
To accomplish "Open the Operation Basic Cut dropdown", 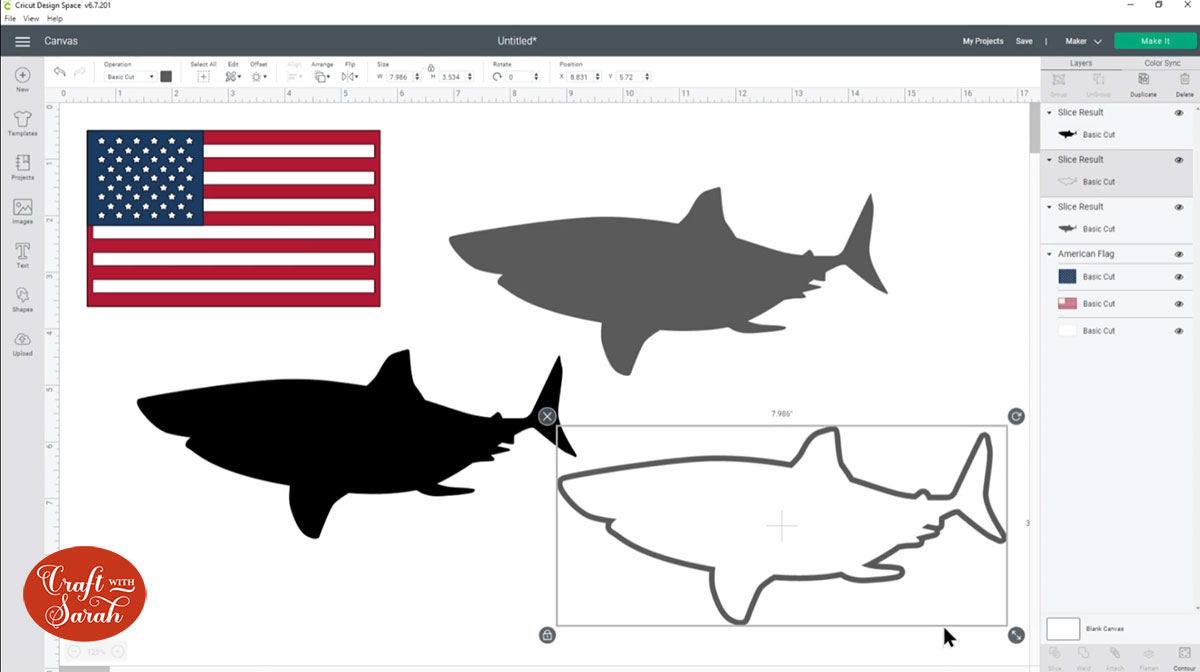I will (130, 77).
